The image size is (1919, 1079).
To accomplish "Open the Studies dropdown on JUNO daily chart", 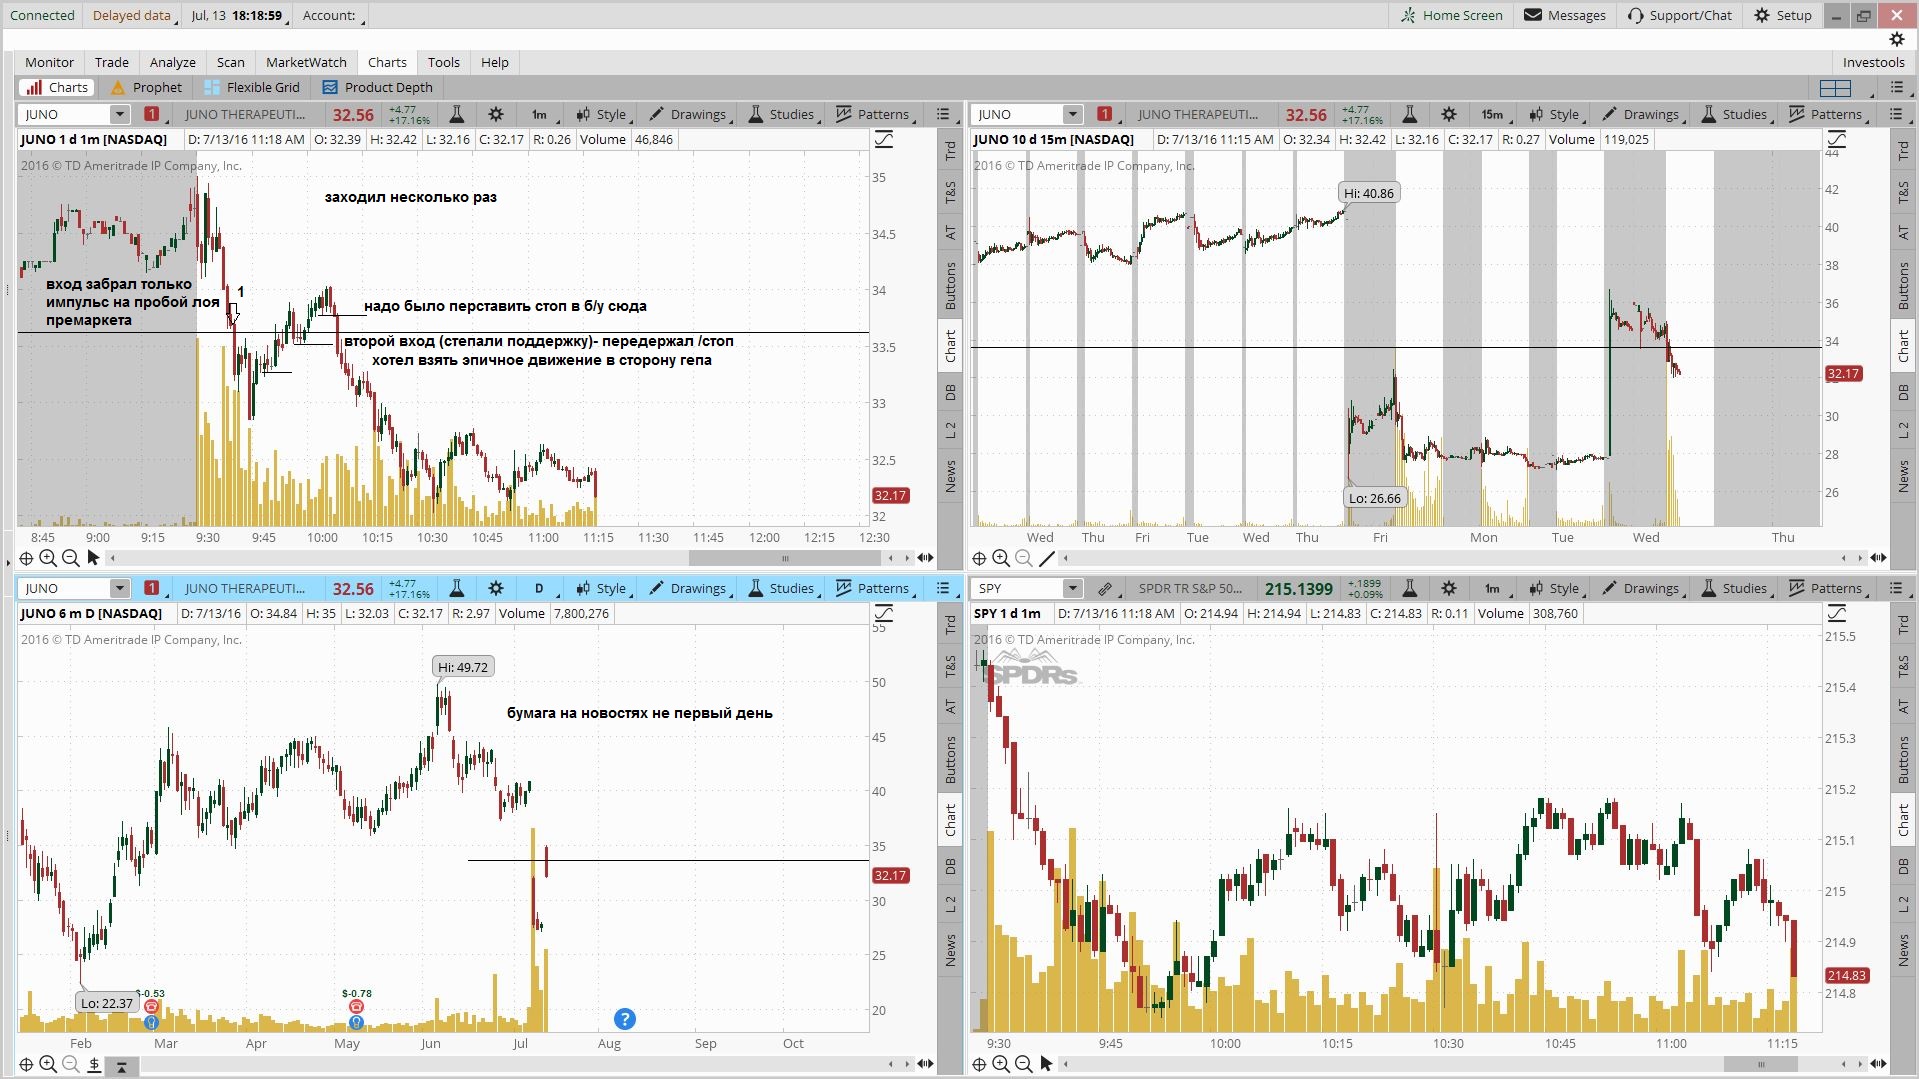I will 782,588.
